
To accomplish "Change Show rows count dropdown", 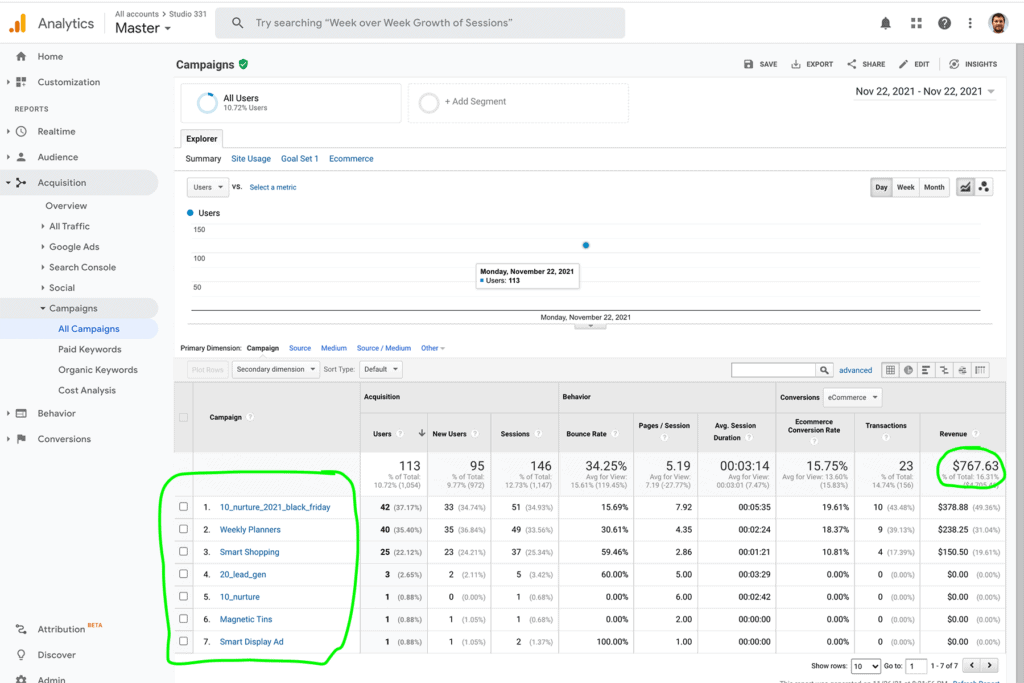I will point(867,664).
